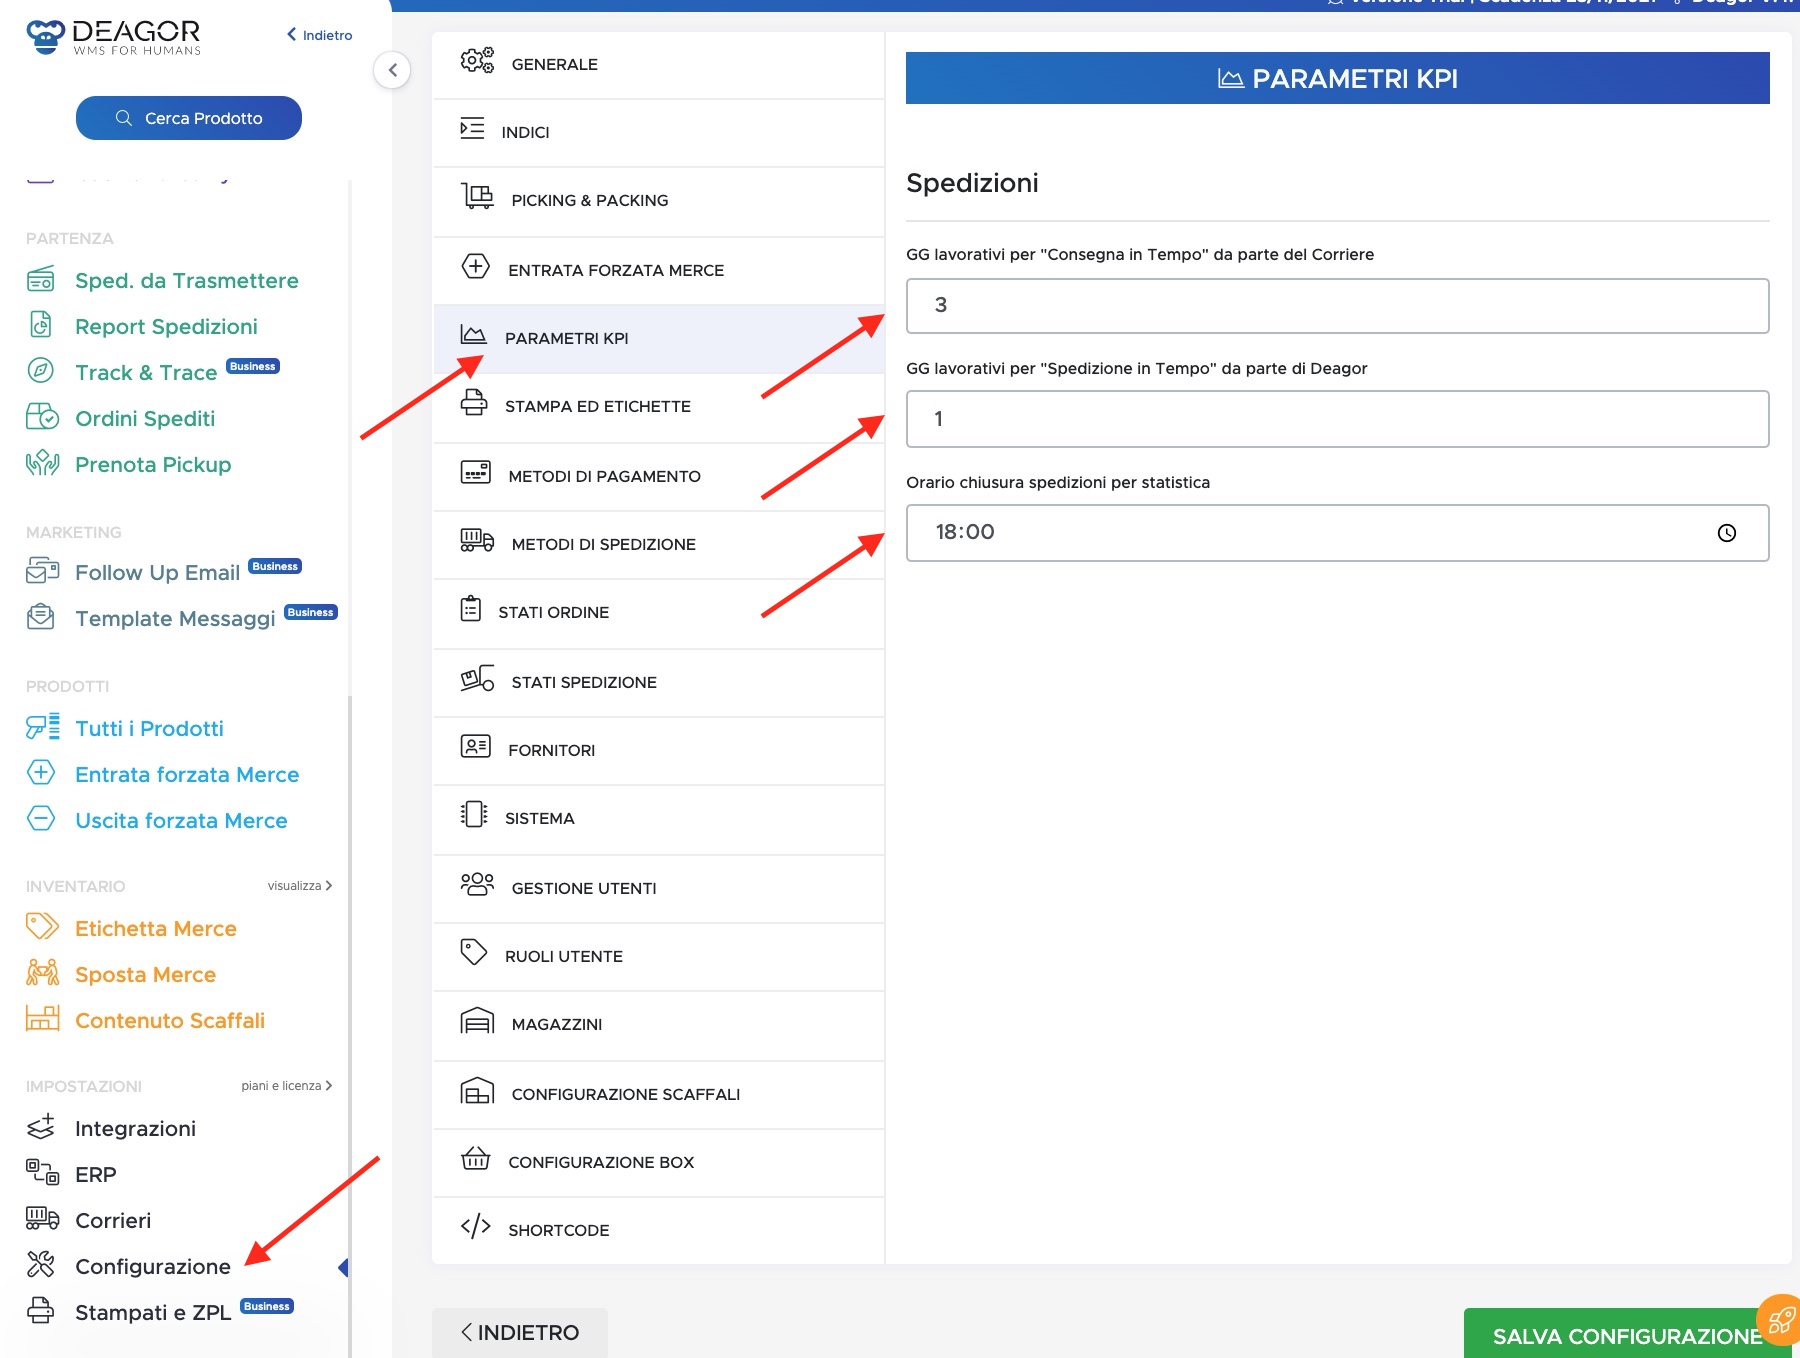Viewport: 1800px width, 1358px height.
Task: Open the METODI DI SPEDIZIONE section
Action: coord(658,544)
